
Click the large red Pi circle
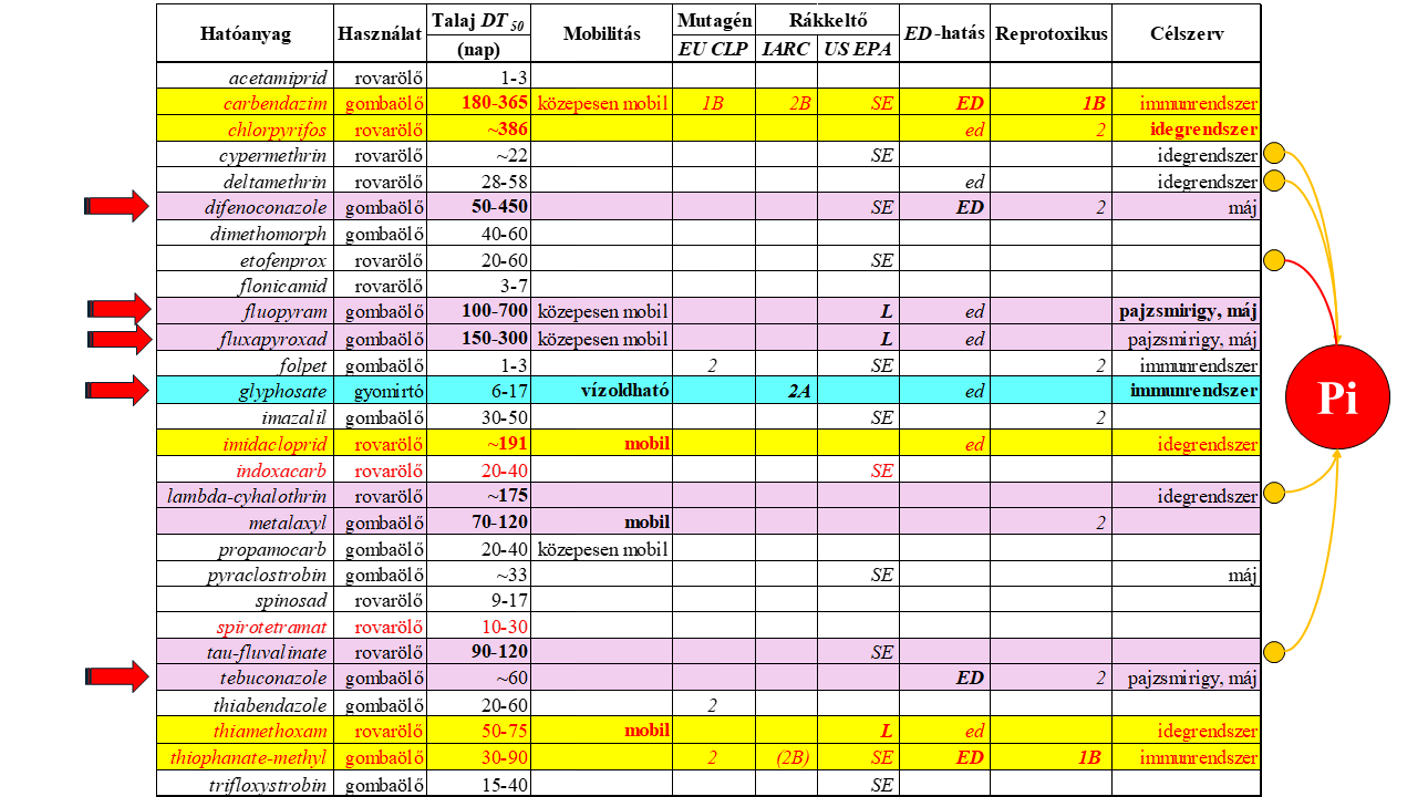[x=1337, y=401]
